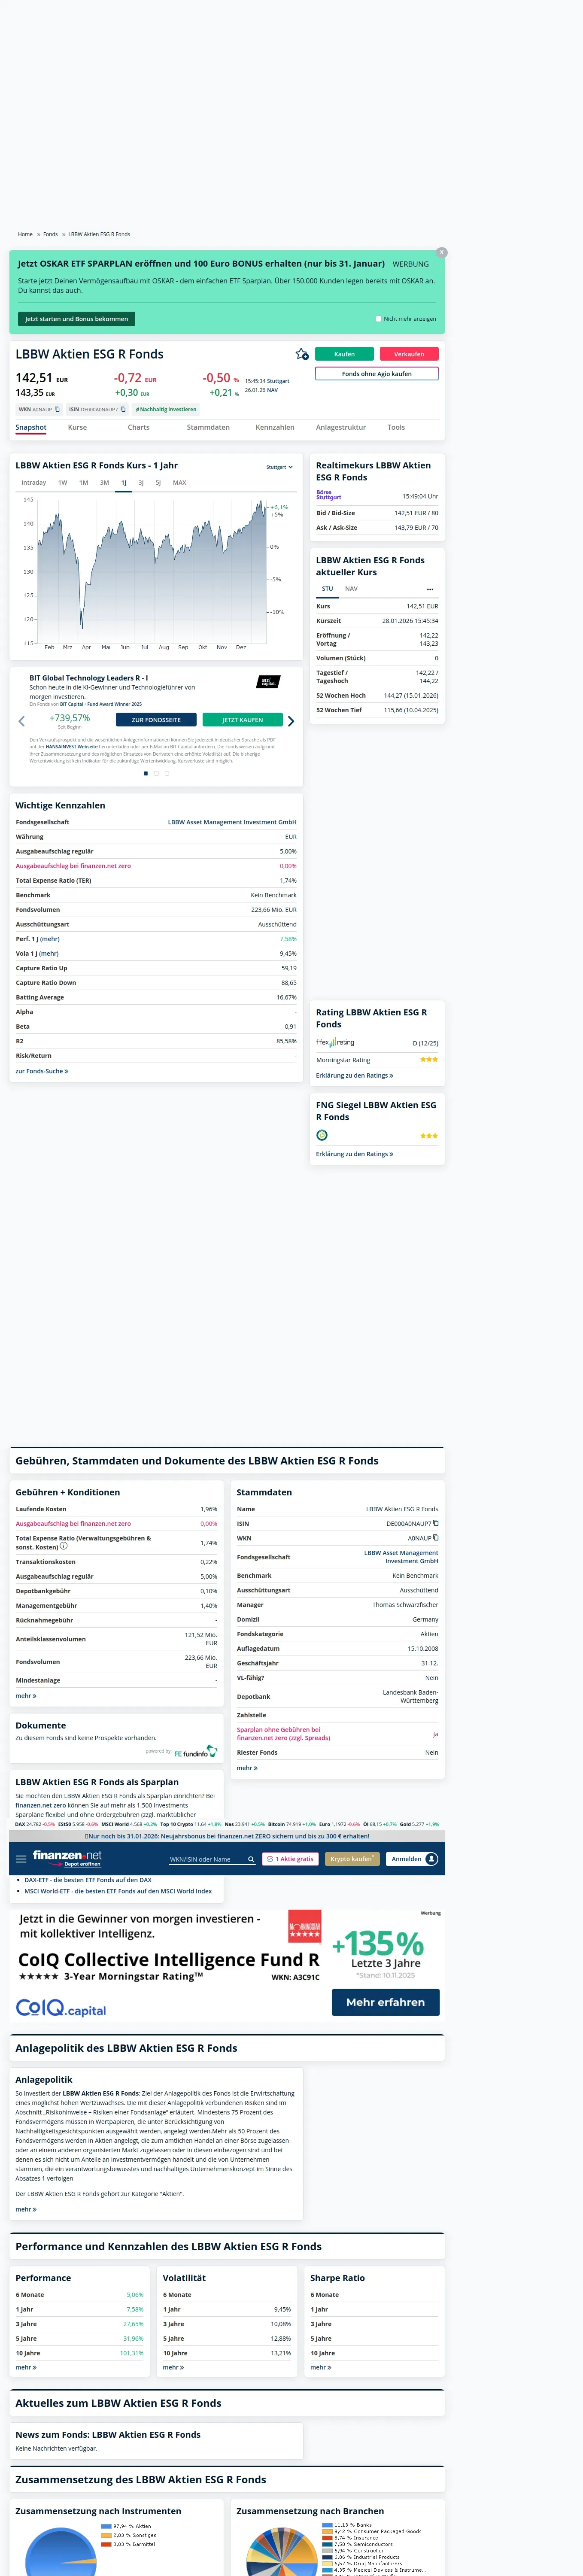Open the Tools tab

click(396, 428)
